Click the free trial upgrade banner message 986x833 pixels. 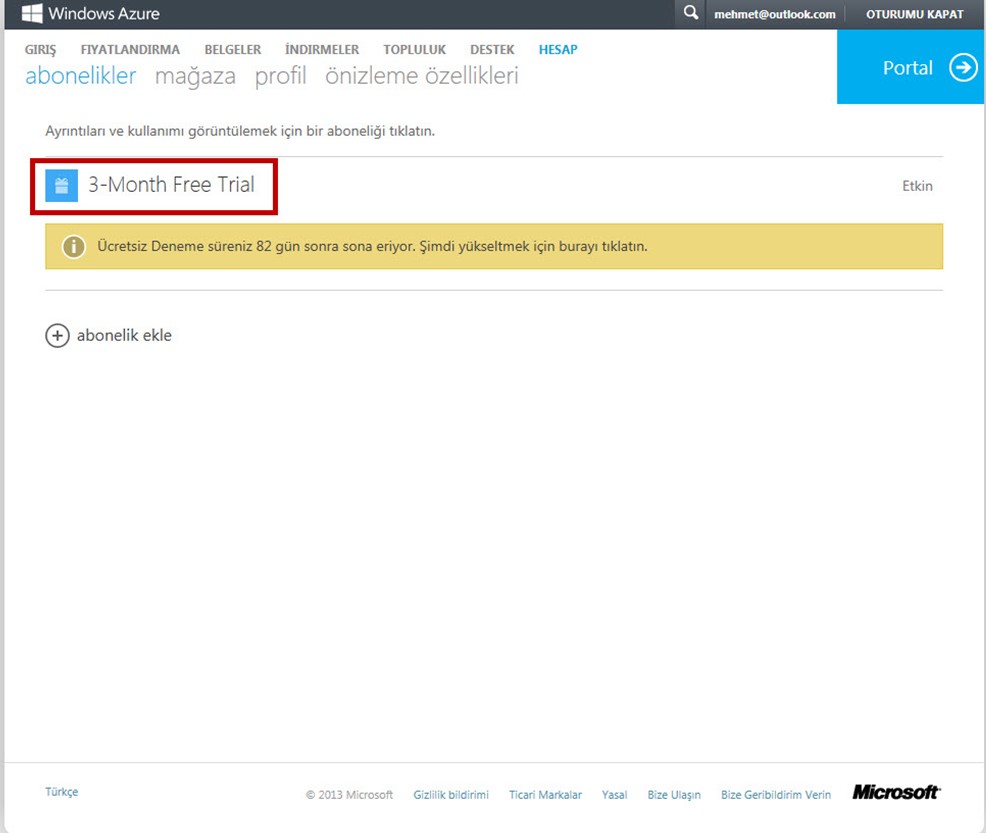(372, 246)
